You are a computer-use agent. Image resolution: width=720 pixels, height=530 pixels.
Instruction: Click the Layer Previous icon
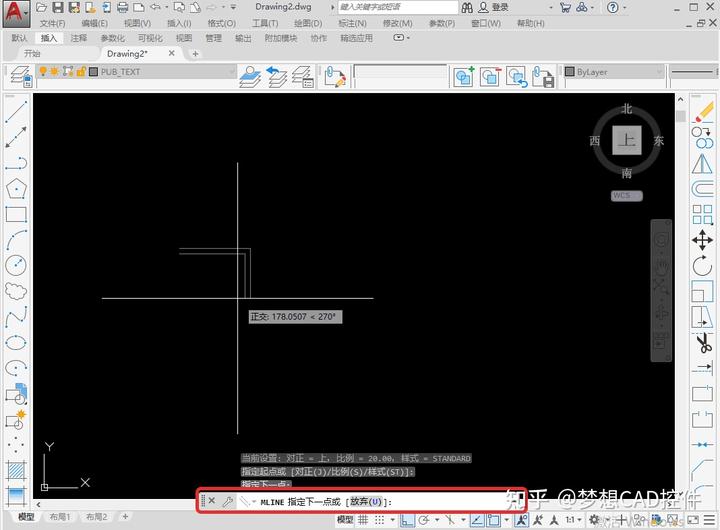pos(276,76)
